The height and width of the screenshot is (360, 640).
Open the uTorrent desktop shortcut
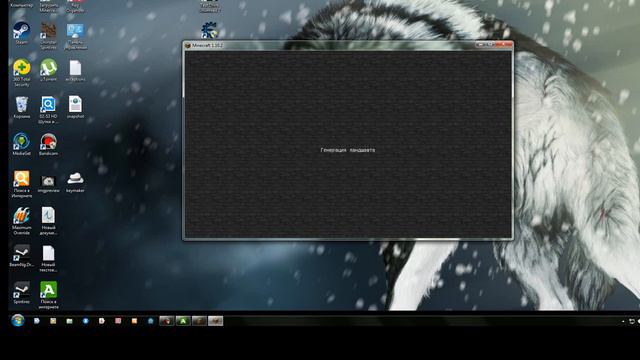pyautogui.click(x=48, y=70)
